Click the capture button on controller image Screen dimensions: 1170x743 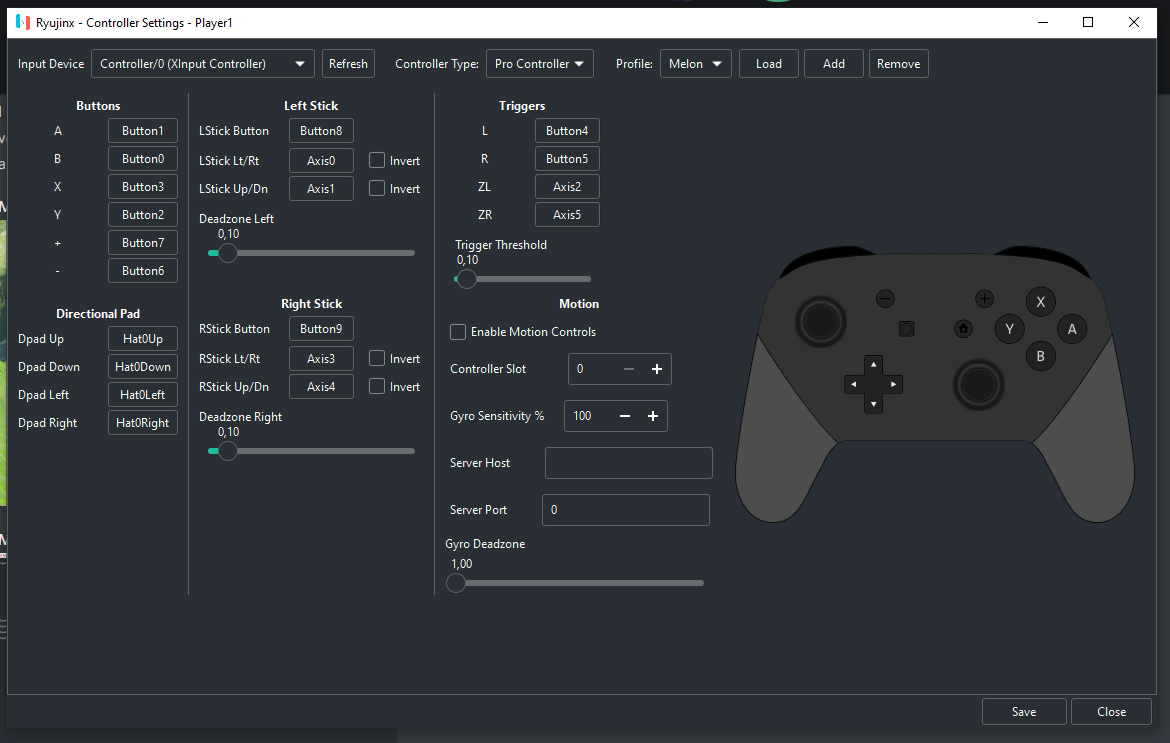pyautogui.click(x=906, y=328)
